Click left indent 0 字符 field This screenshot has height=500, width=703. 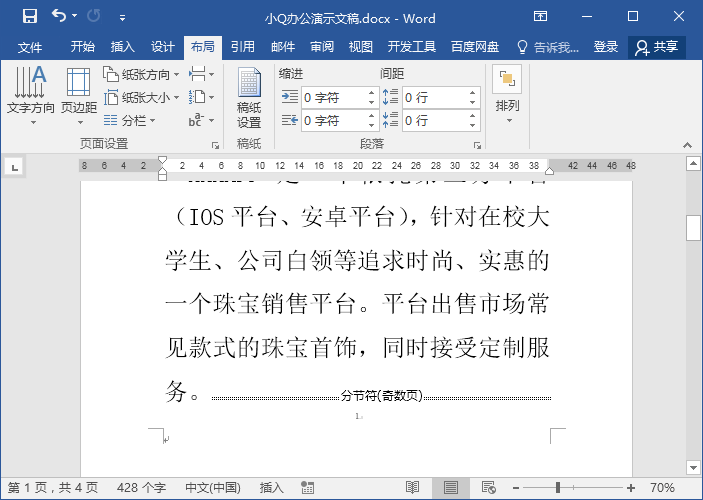point(334,97)
